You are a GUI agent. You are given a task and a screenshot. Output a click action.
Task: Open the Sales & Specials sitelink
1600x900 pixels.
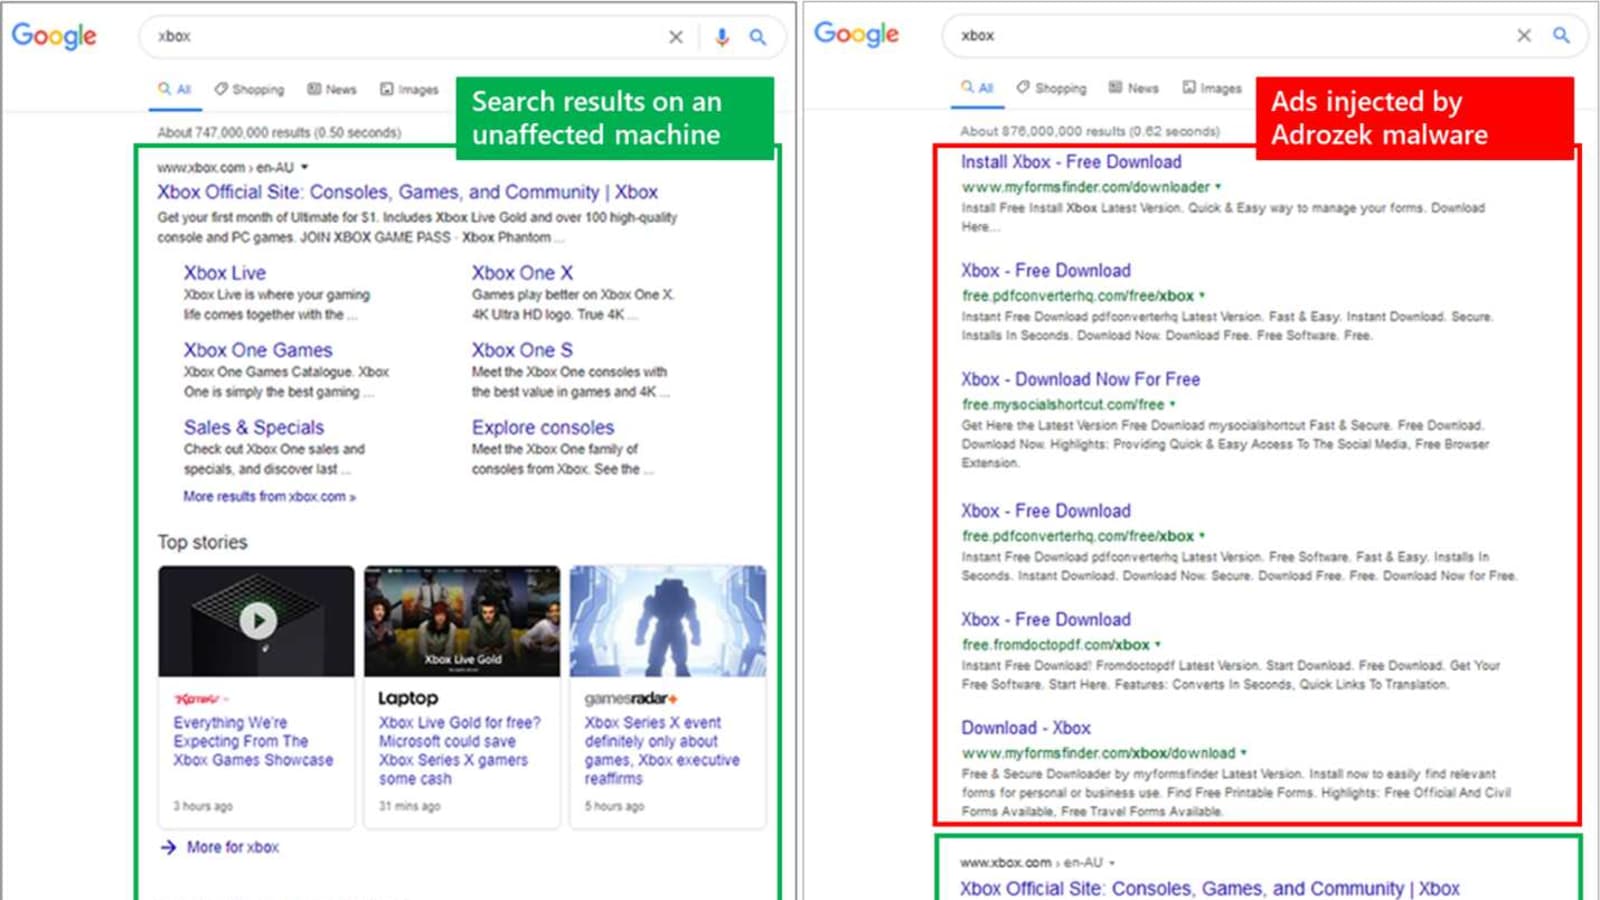[x=254, y=427]
